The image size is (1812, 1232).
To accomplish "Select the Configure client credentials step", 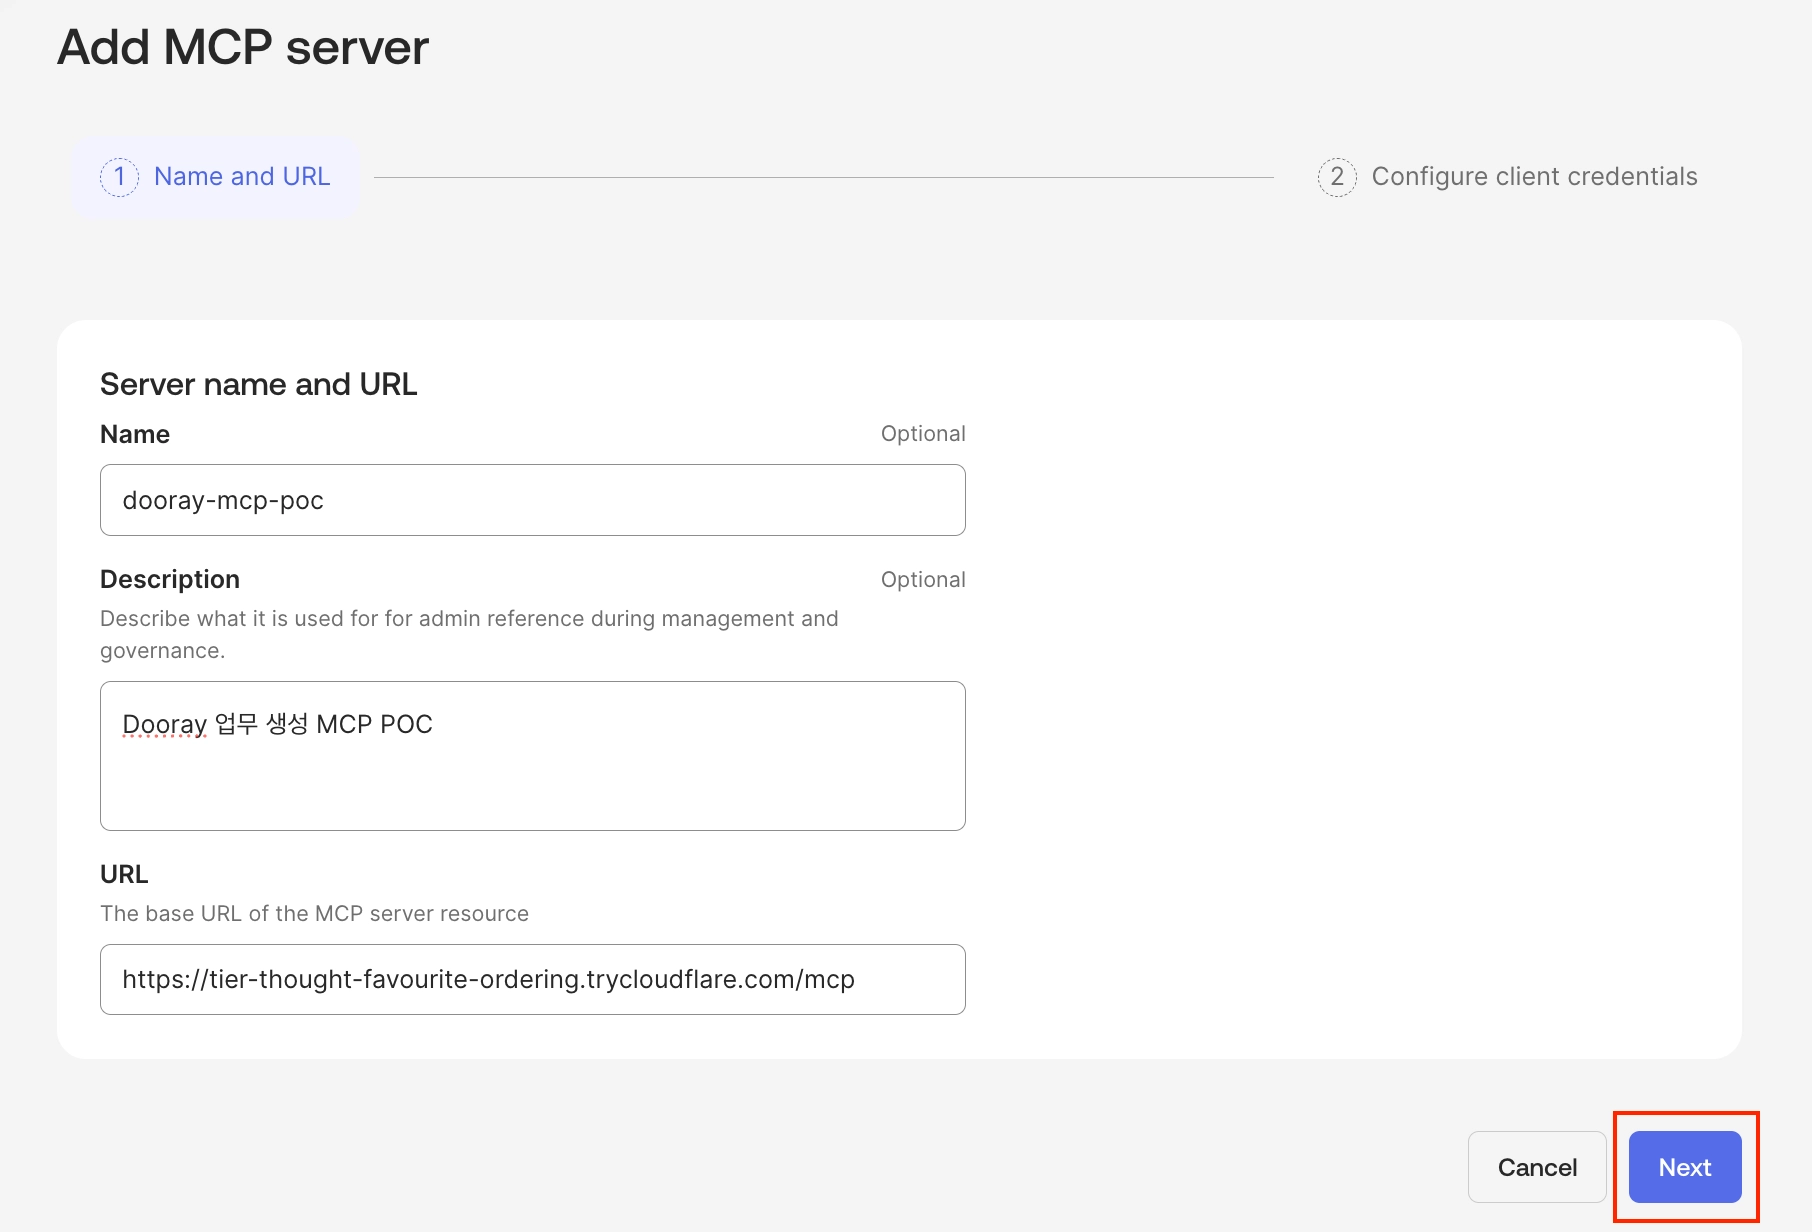I will pos(1508,177).
